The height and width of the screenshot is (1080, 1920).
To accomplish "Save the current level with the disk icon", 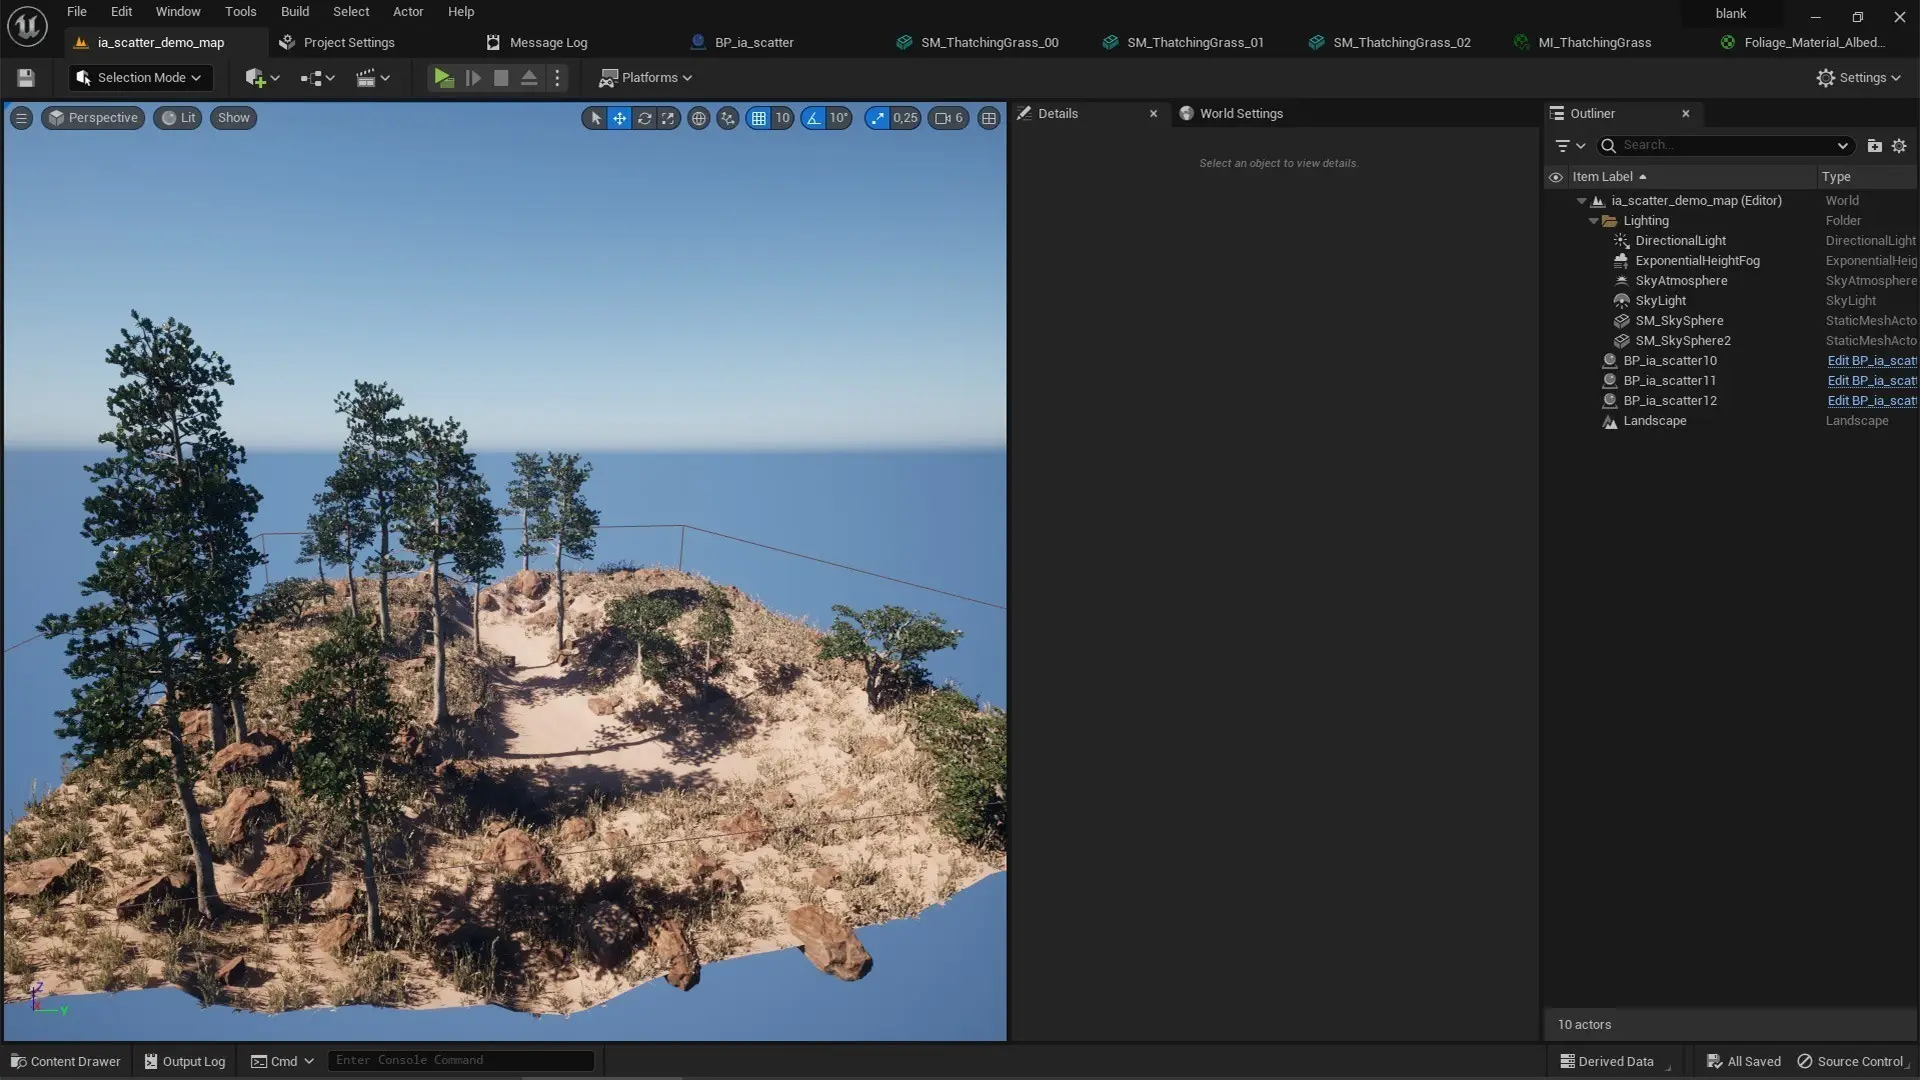I will point(26,77).
